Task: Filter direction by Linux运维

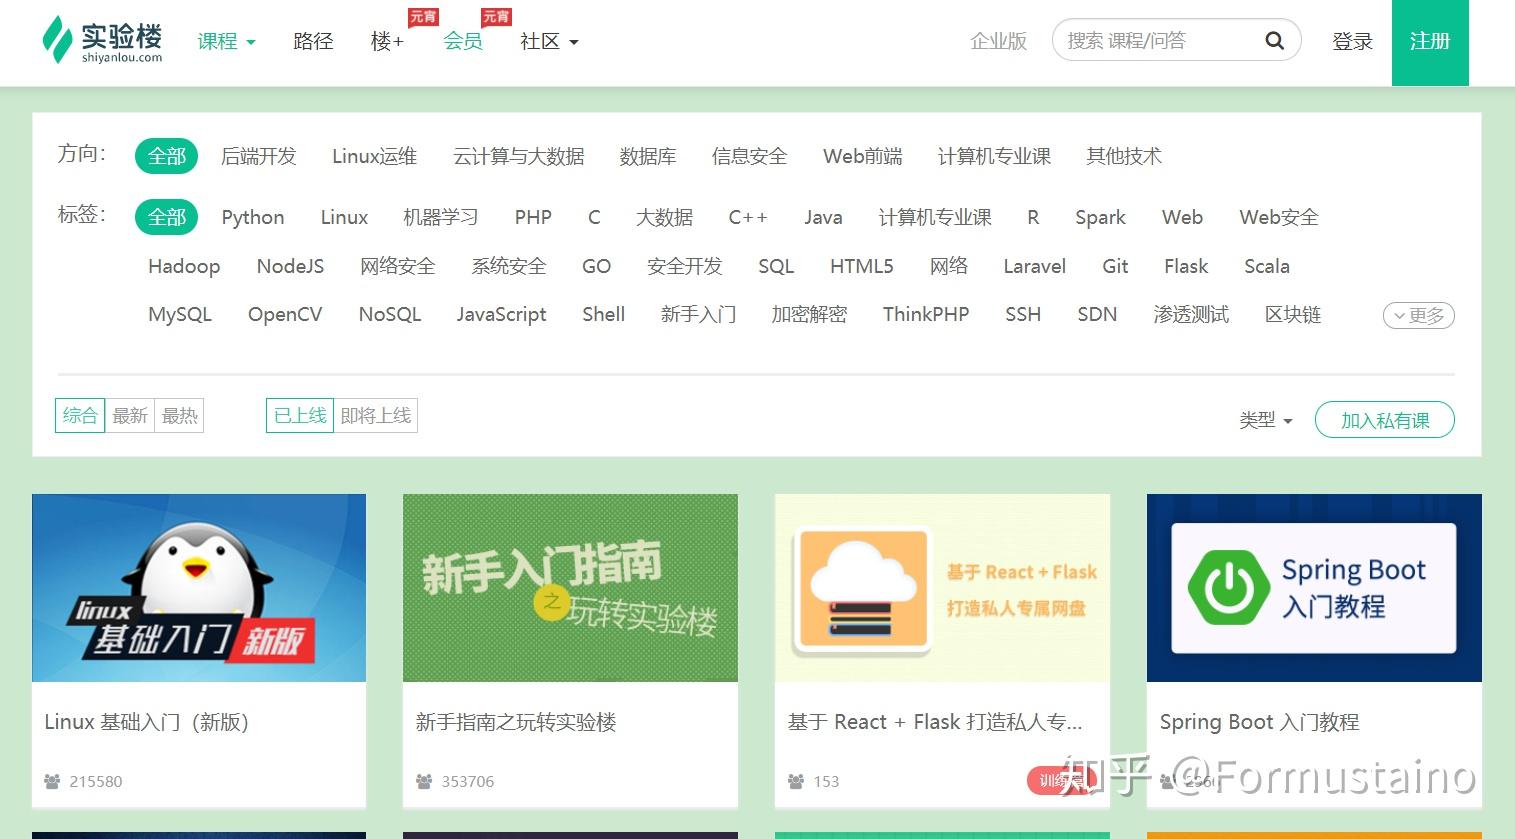Action: click(x=374, y=156)
